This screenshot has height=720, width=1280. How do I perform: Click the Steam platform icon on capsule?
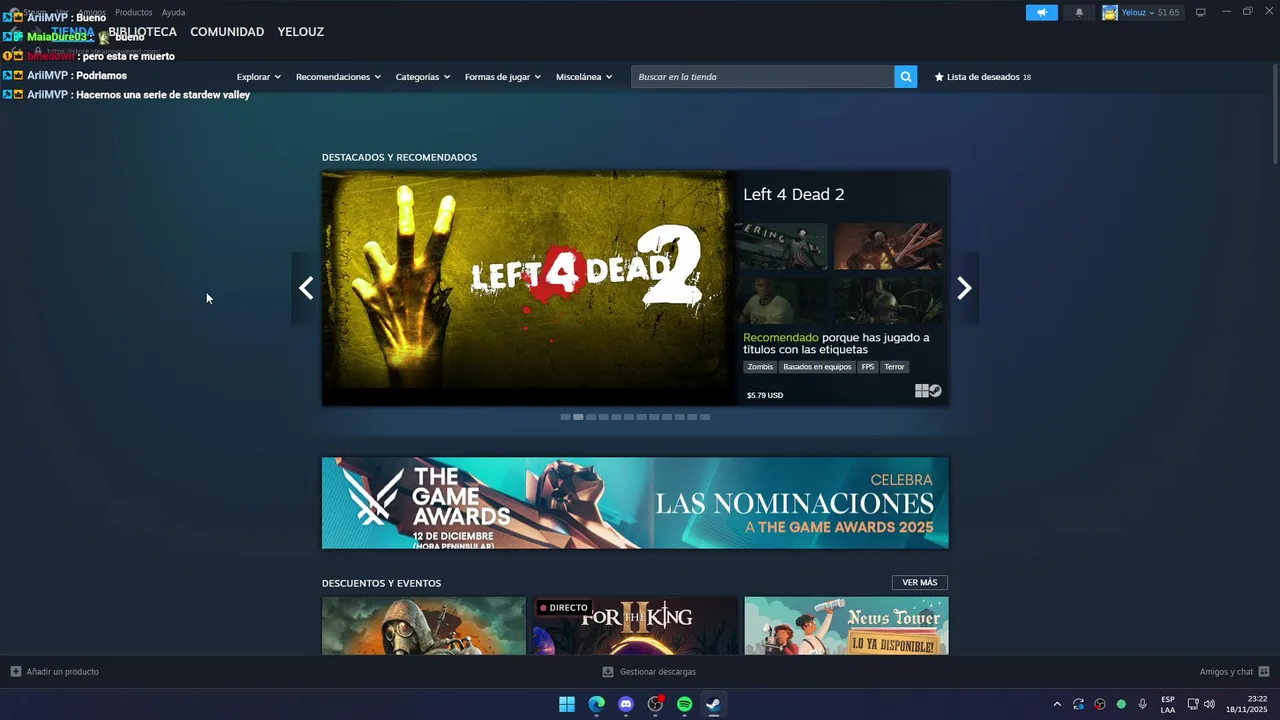(935, 391)
